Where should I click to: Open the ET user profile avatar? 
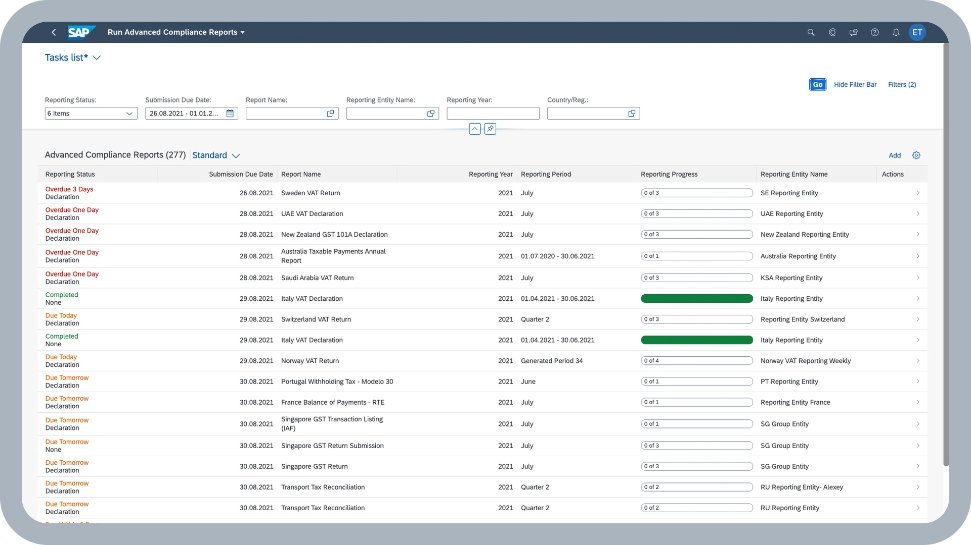pyautogui.click(x=917, y=32)
